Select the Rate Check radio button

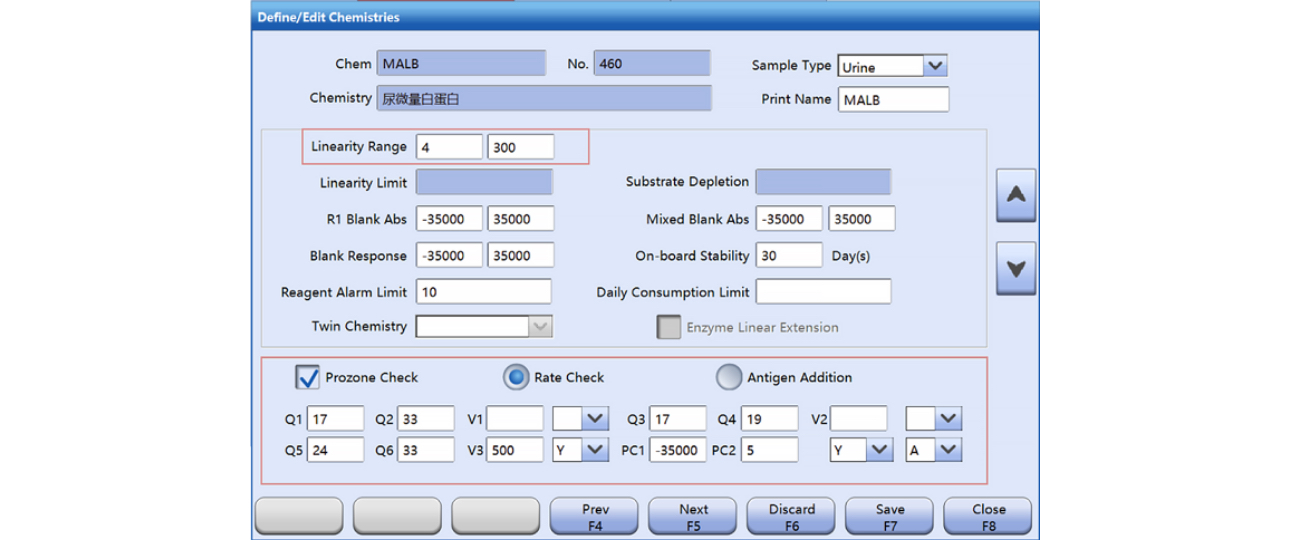(x=517, y=377)
